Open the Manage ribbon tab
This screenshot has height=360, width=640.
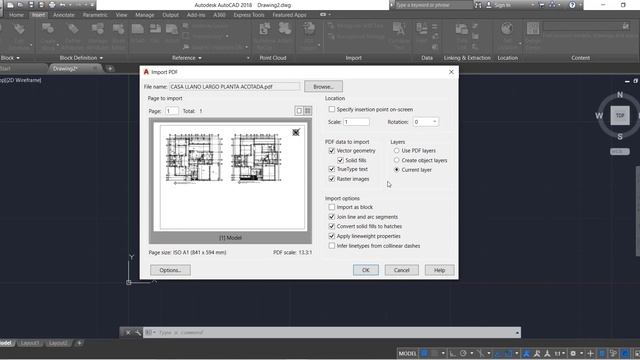pyautogui.click(x=144, y=15)
